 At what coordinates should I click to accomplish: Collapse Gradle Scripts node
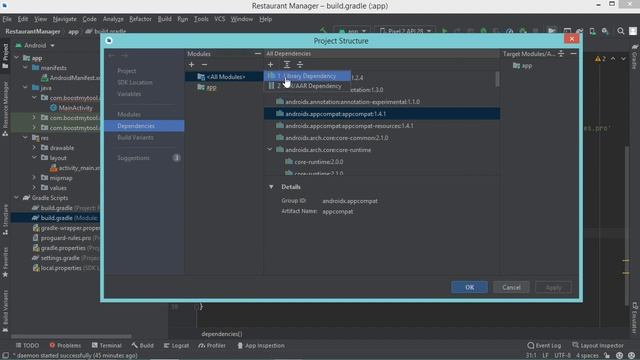coord(17,198)
